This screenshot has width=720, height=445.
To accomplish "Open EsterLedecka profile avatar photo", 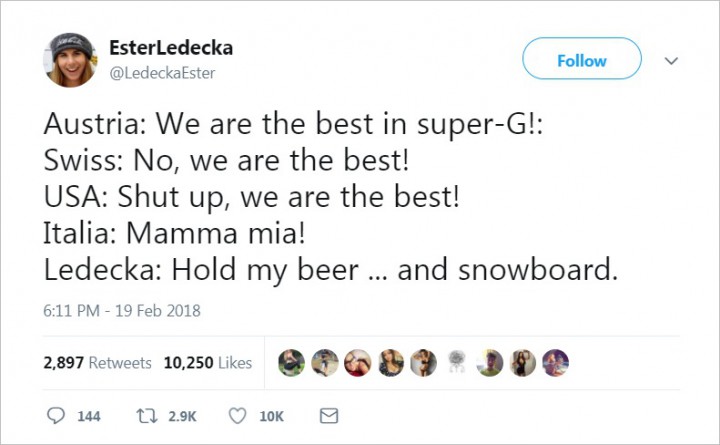I will pyautogui.click(x=70, y=60).
